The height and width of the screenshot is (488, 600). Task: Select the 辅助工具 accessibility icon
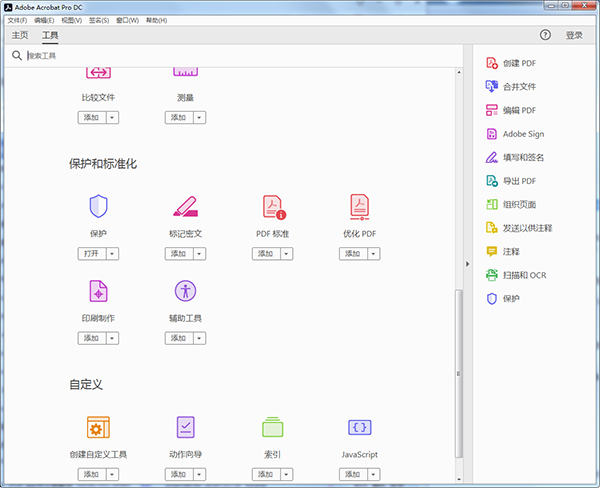[x=185, y=291]
